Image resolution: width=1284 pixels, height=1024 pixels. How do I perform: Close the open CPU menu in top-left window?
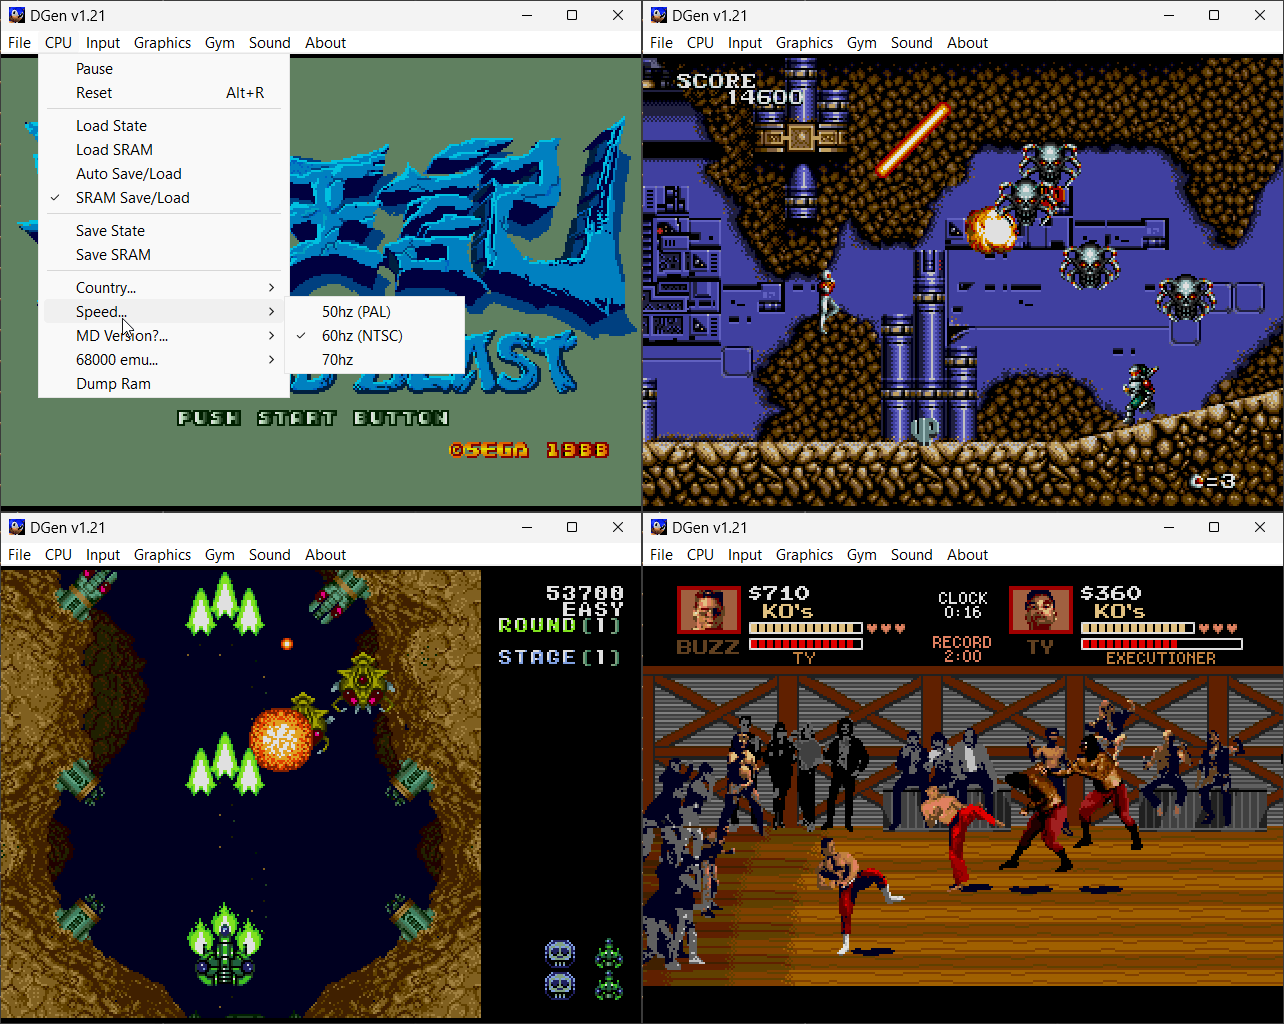(x=58, y=43)
